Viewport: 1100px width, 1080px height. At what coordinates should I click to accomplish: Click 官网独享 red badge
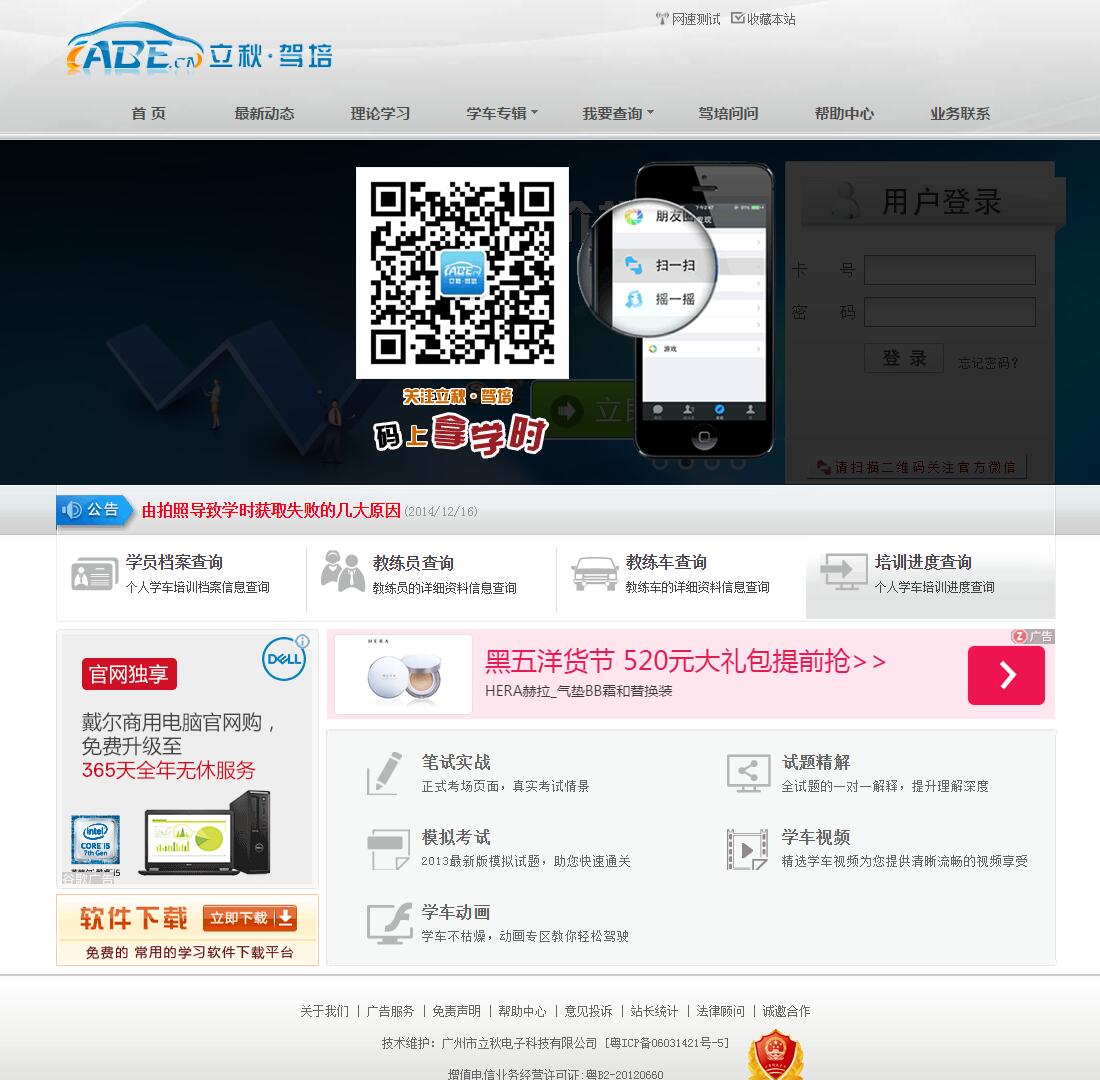tap(129, 674)
